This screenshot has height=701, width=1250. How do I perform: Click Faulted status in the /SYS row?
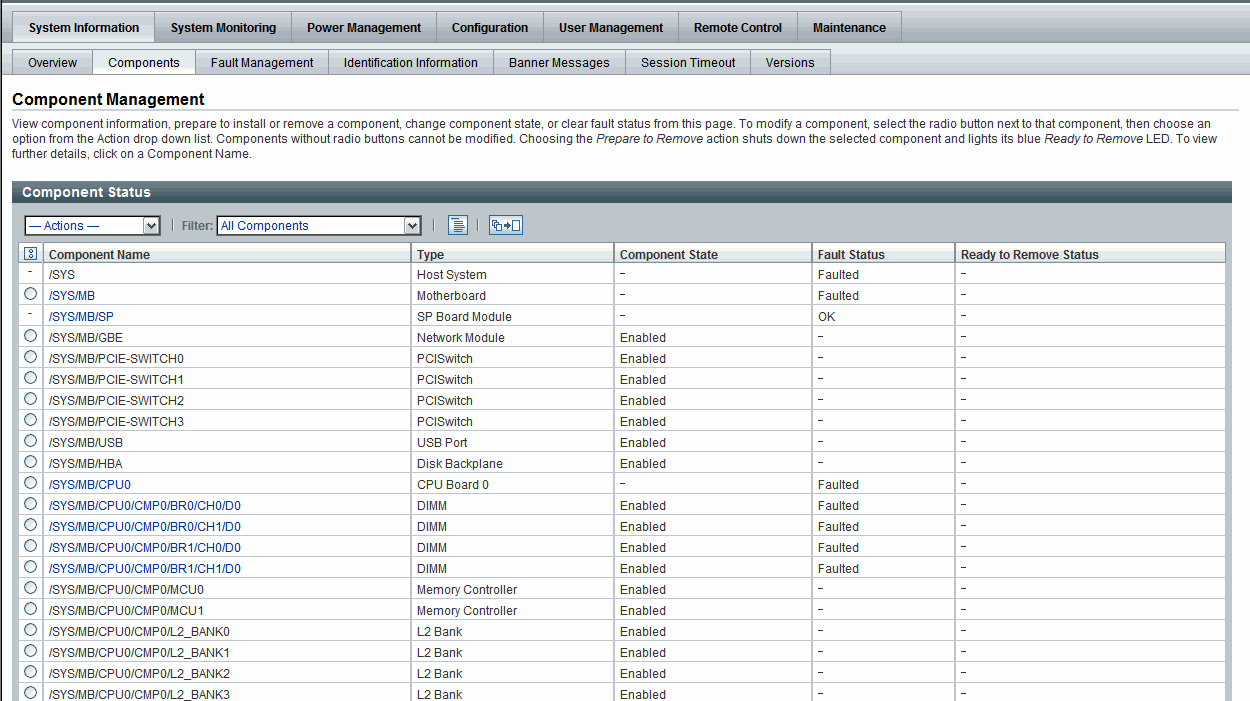(838, 275)
